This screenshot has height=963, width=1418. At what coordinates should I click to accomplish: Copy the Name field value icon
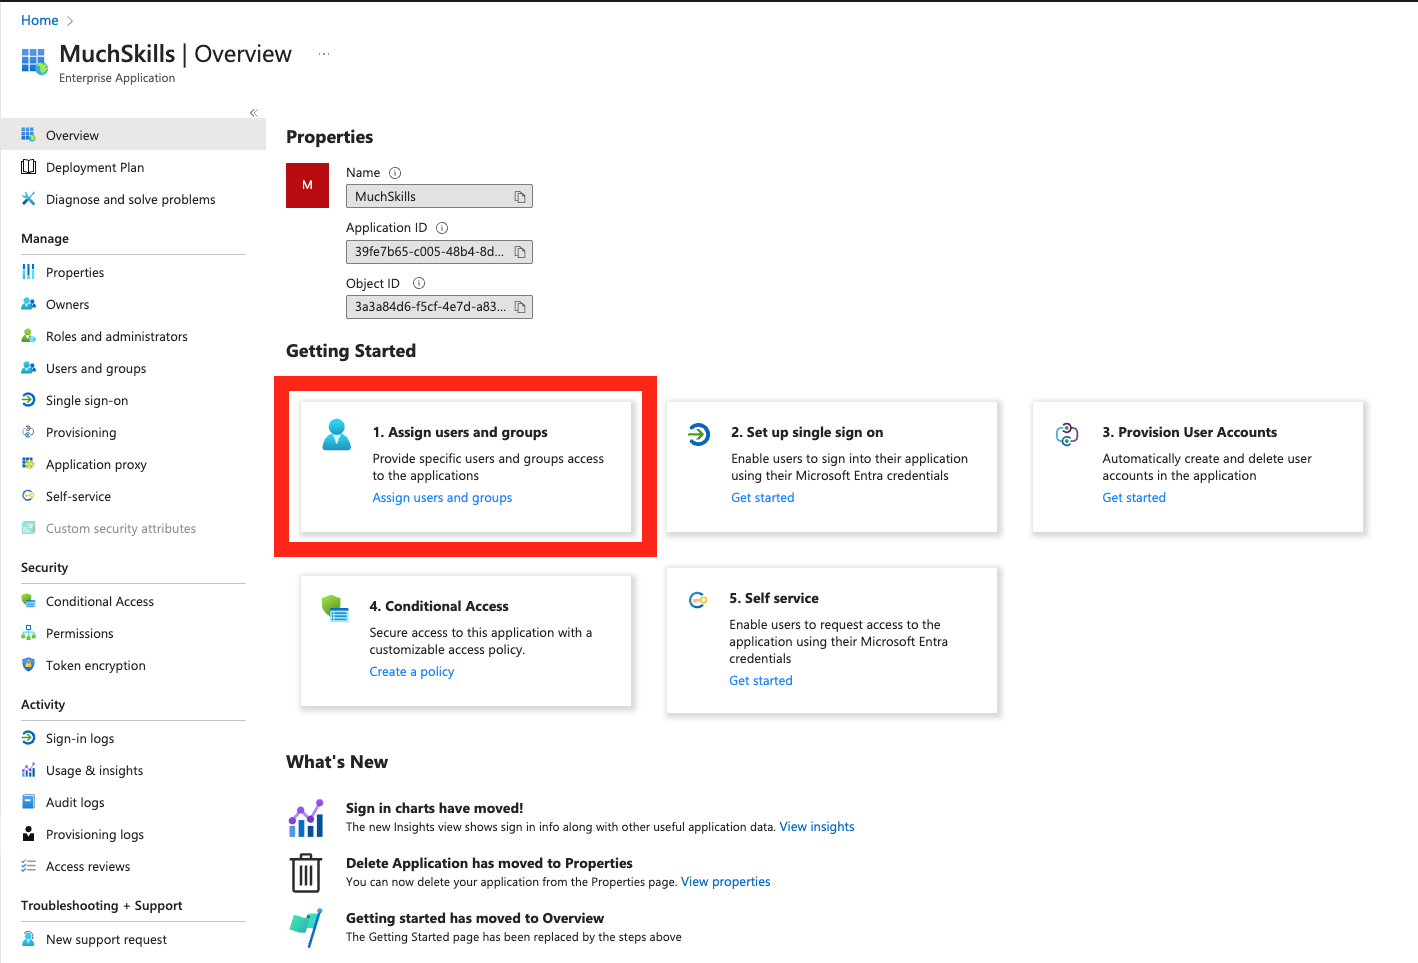pyautogui.click(x=520, y=197)
